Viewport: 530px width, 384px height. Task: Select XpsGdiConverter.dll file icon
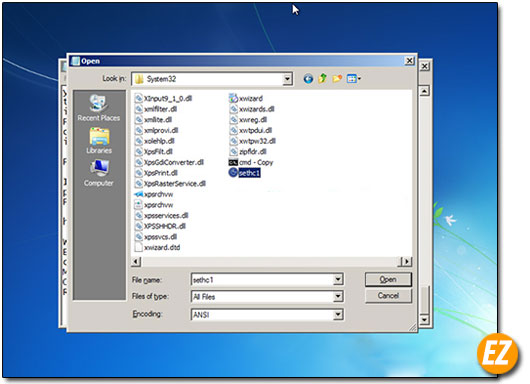[x=139, y=162]
